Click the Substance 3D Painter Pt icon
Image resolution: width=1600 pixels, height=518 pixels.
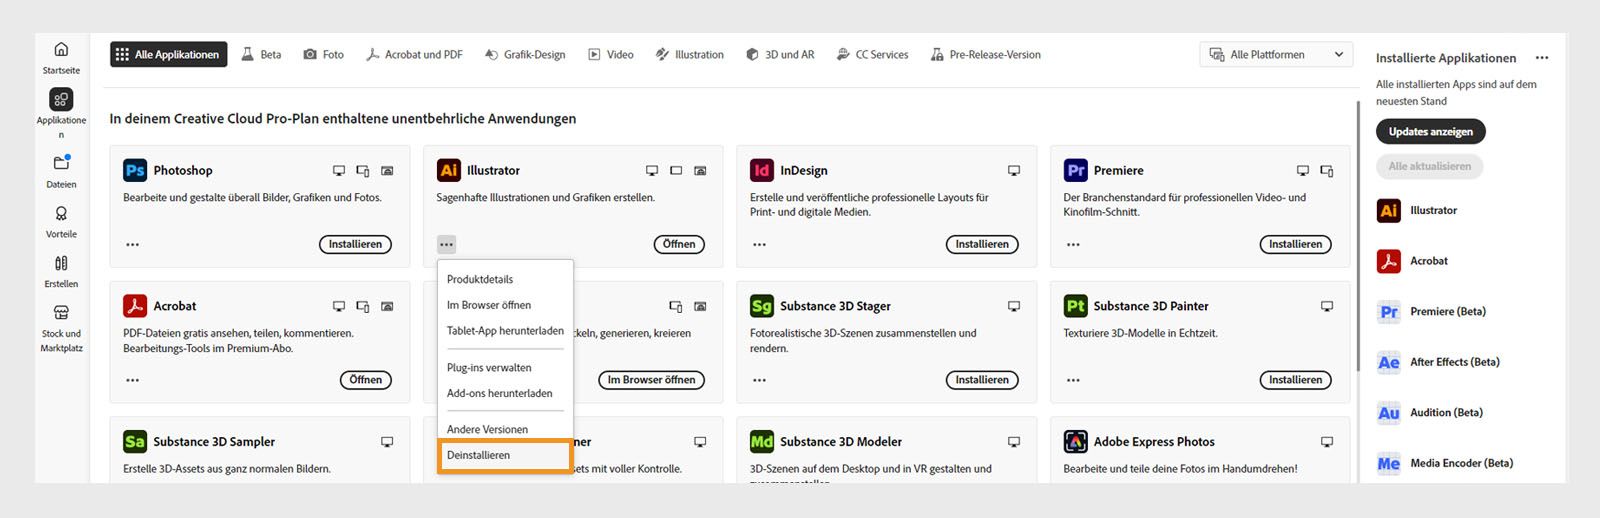(x=1076, y=306)
